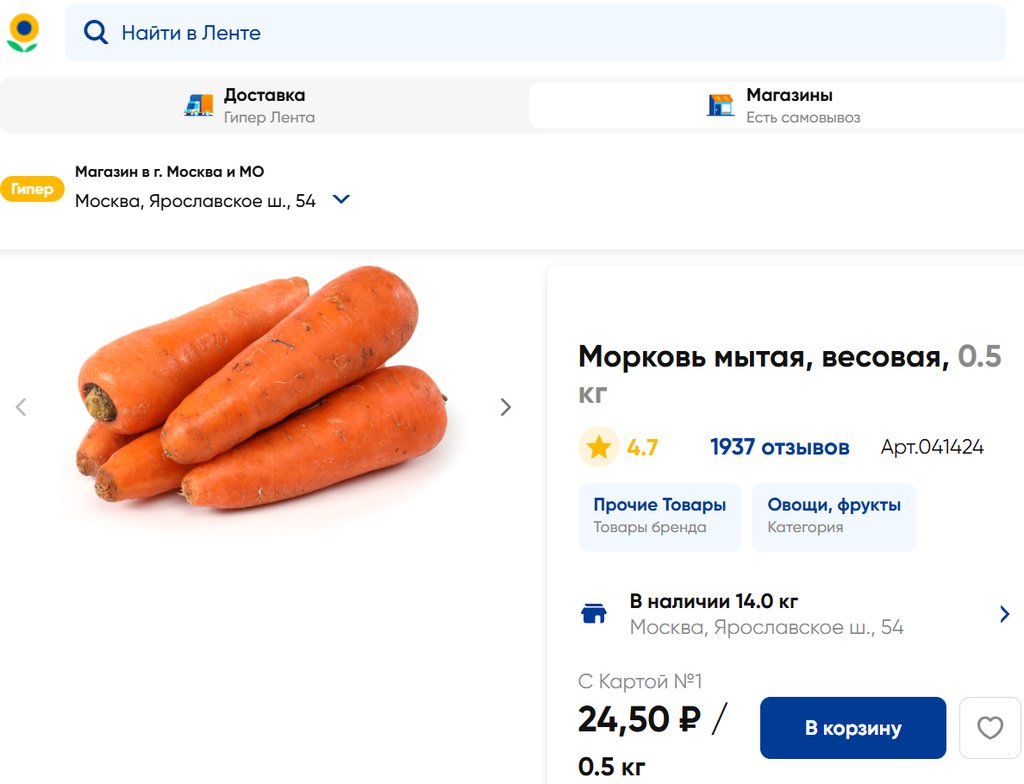This screenshot has height=784, width=1024.
Task: Click the search magnifier icon
Action: (x=95, y=33)
